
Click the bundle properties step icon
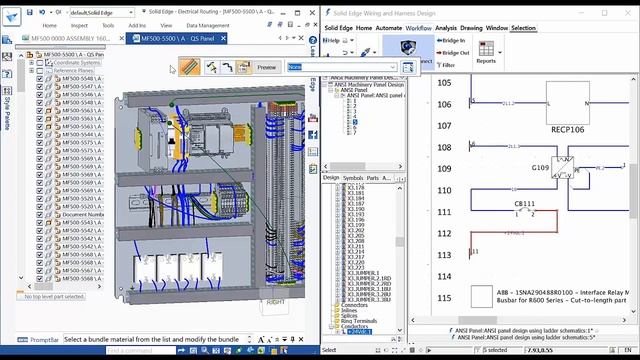tap(244, 67)
